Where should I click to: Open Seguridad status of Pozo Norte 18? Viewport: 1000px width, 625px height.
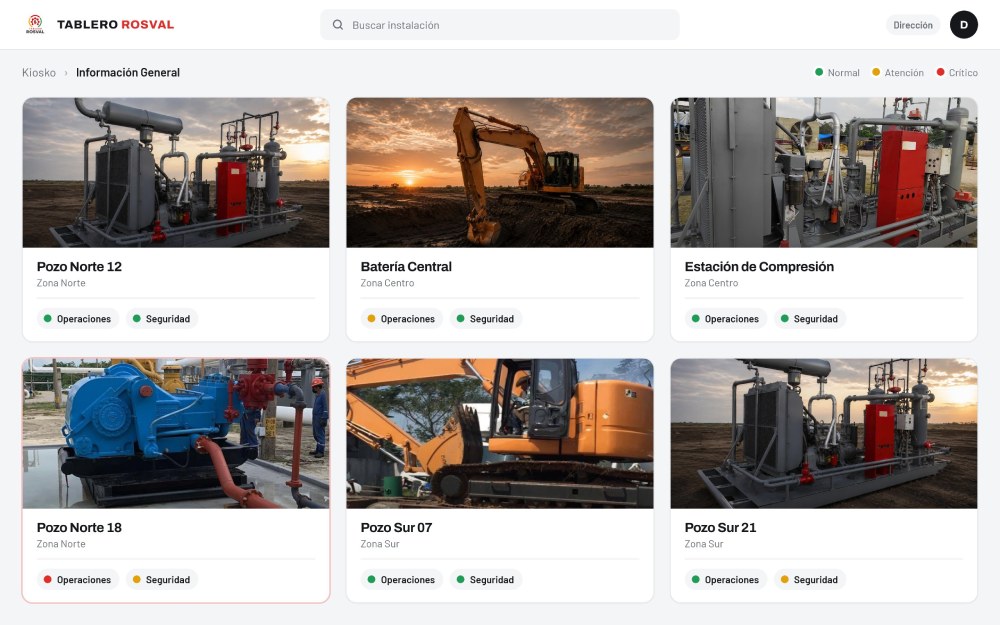pos(161,579)
